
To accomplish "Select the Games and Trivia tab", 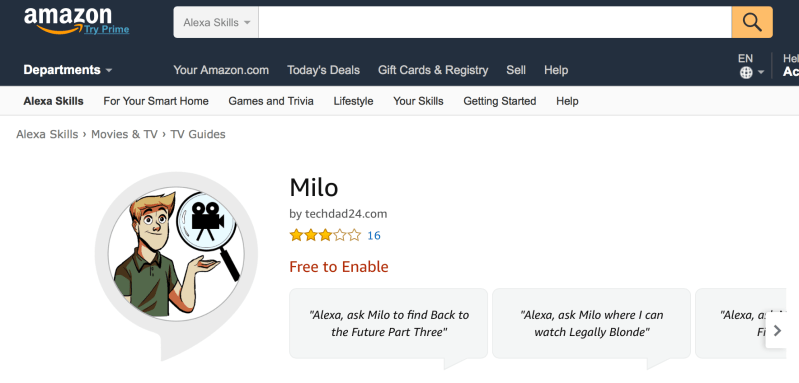I will [271, 101].
